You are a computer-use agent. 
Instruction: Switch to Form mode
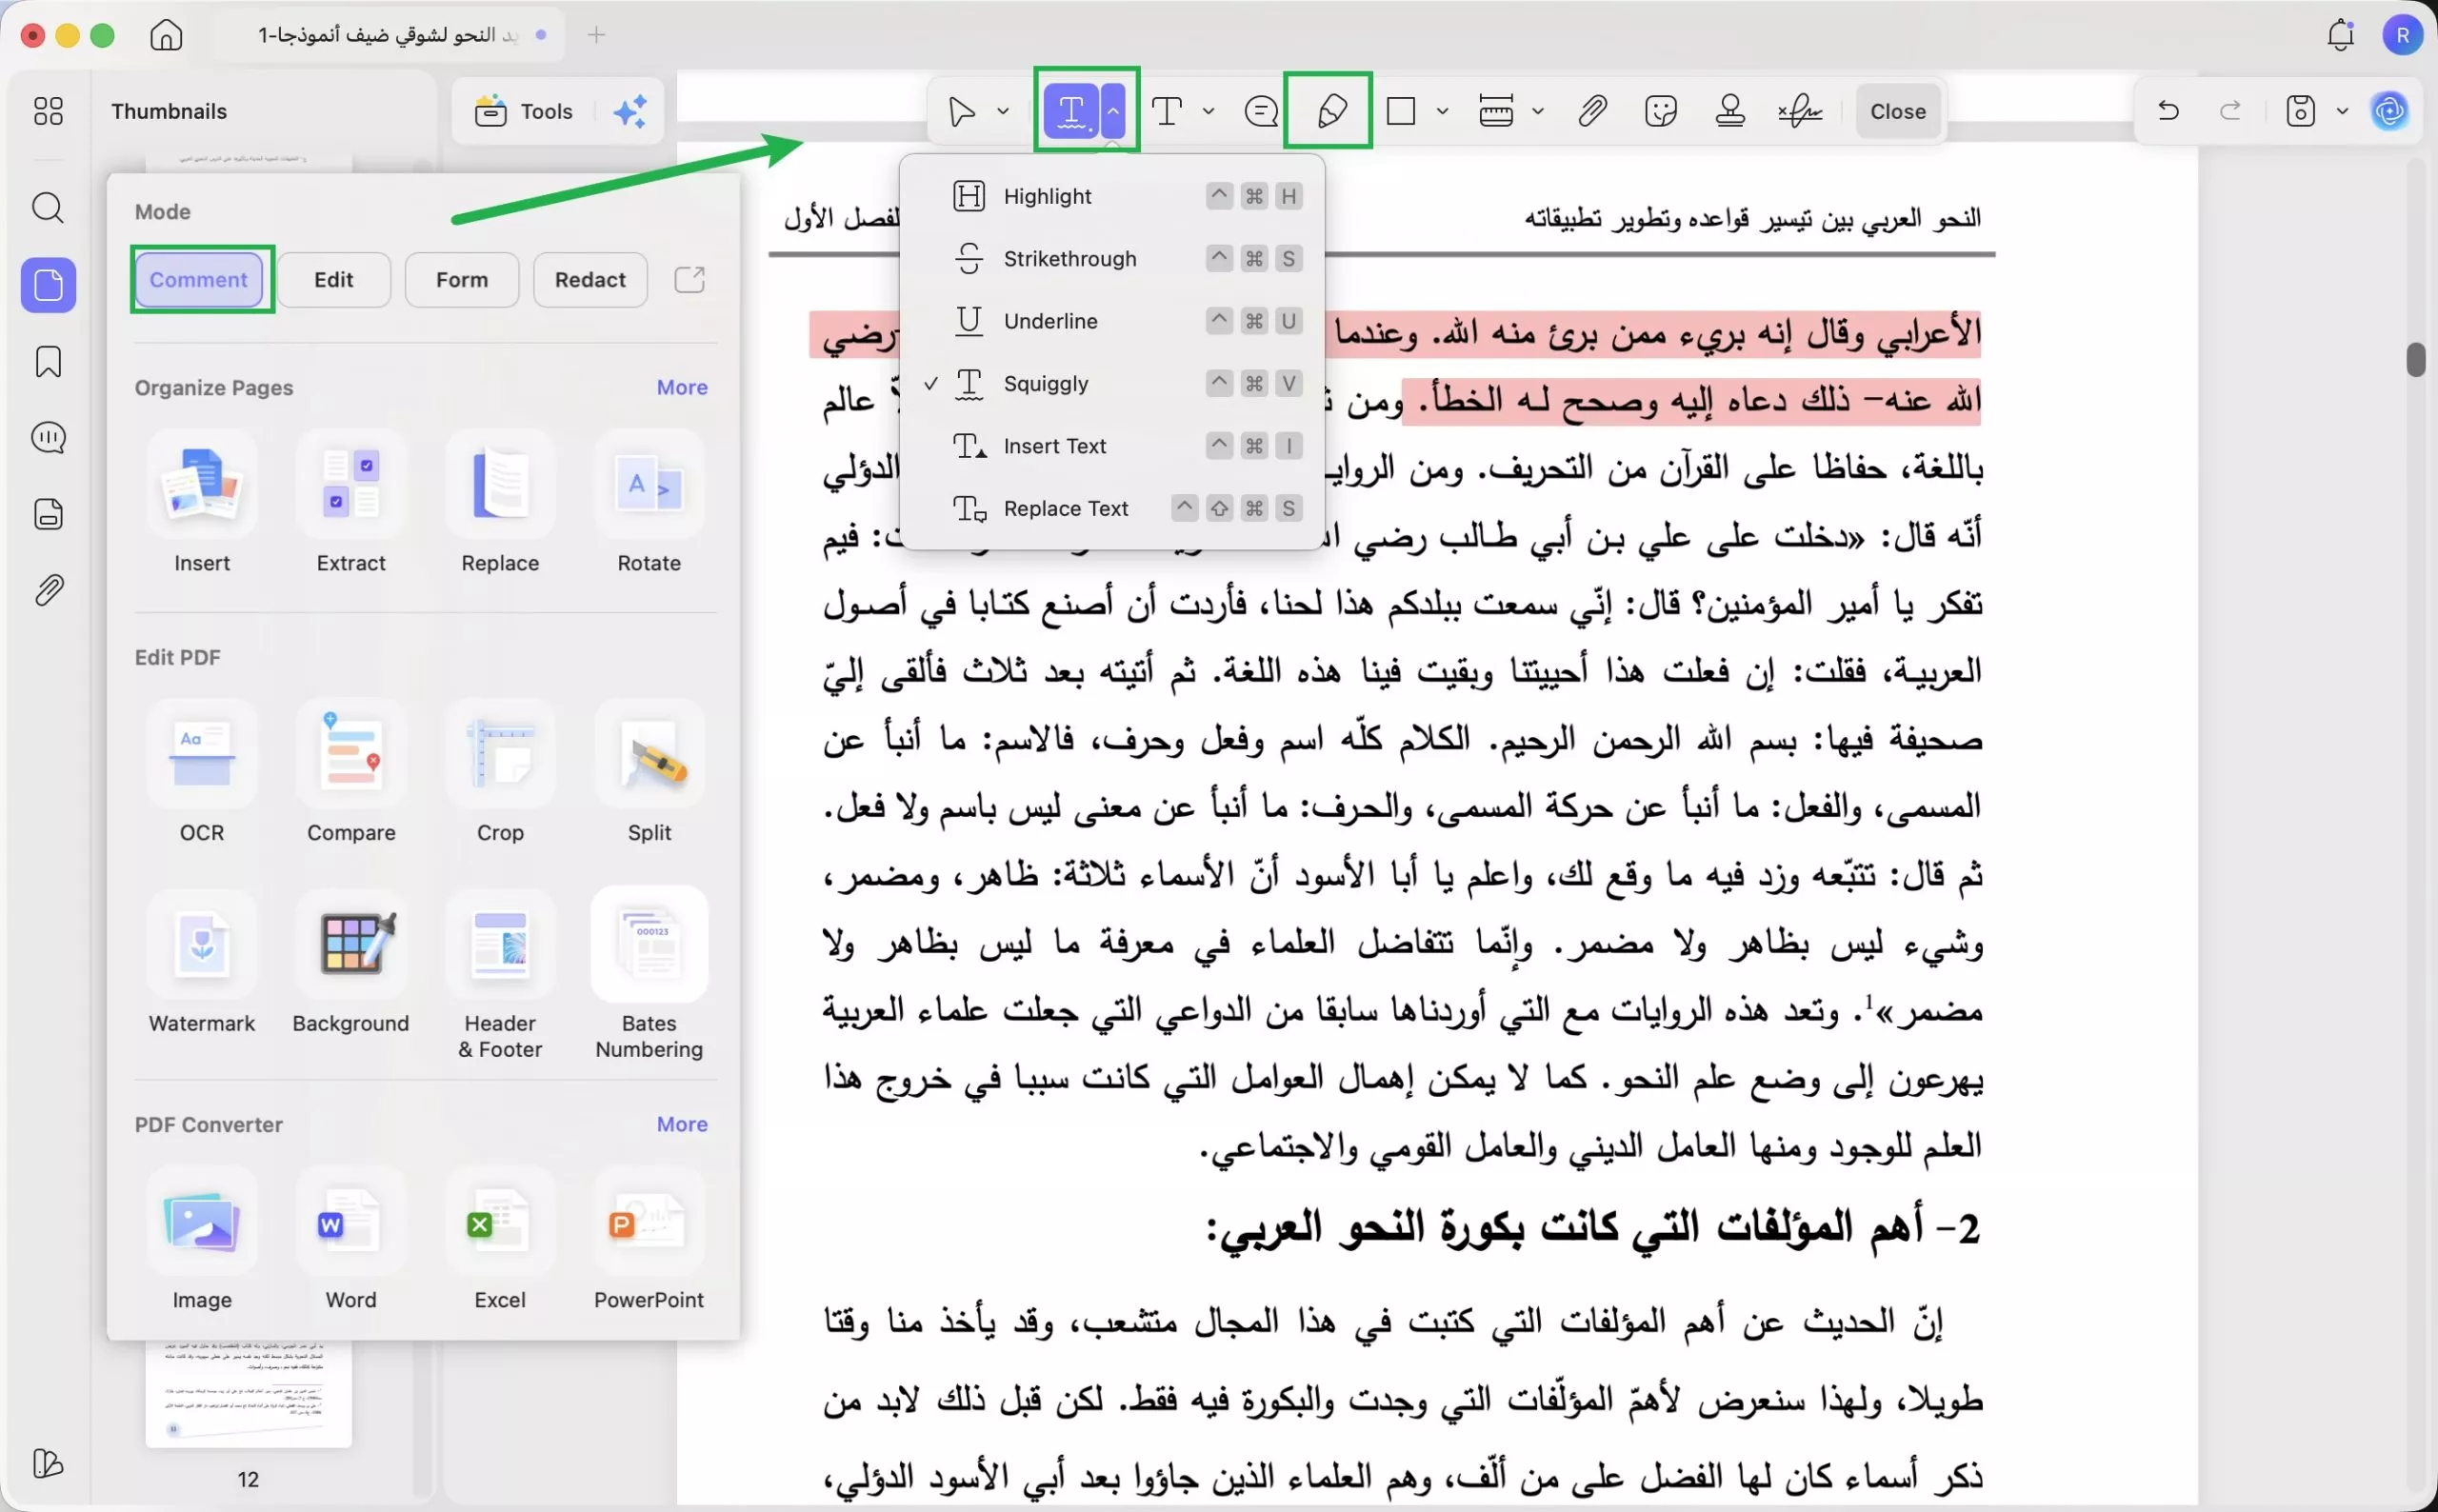click(462, 279)
